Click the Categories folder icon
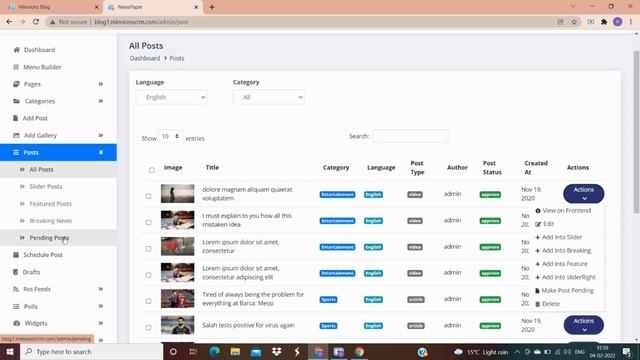The width and height of the screenshot is (640, 360). point(16,101)
